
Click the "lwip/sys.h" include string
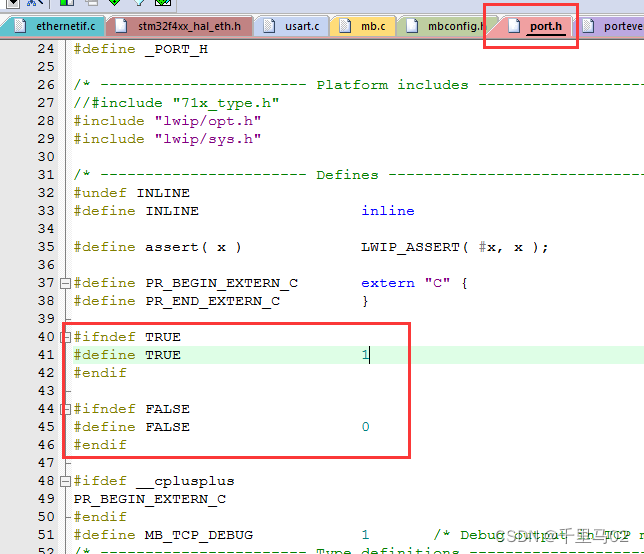coord(208,139)
